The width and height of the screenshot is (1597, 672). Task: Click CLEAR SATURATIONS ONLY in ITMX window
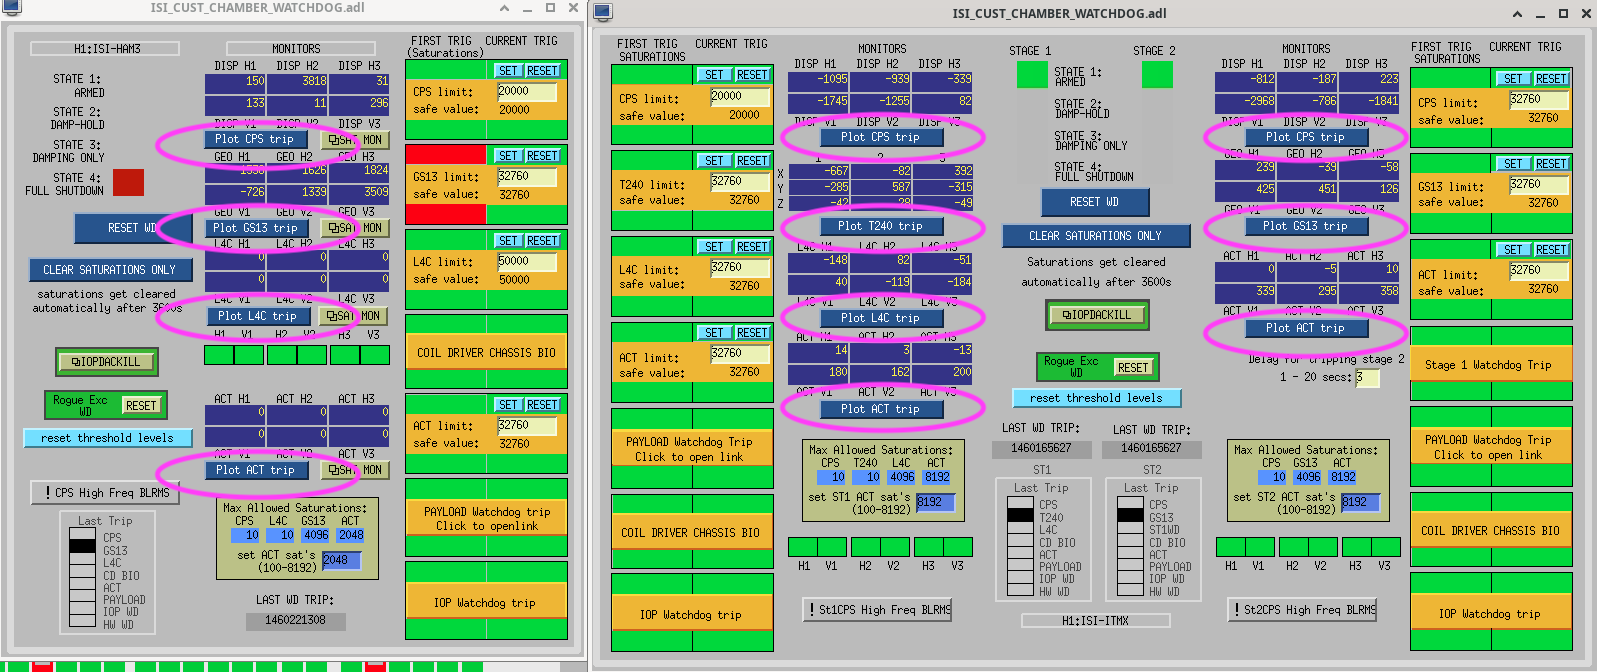(1096, 236)
